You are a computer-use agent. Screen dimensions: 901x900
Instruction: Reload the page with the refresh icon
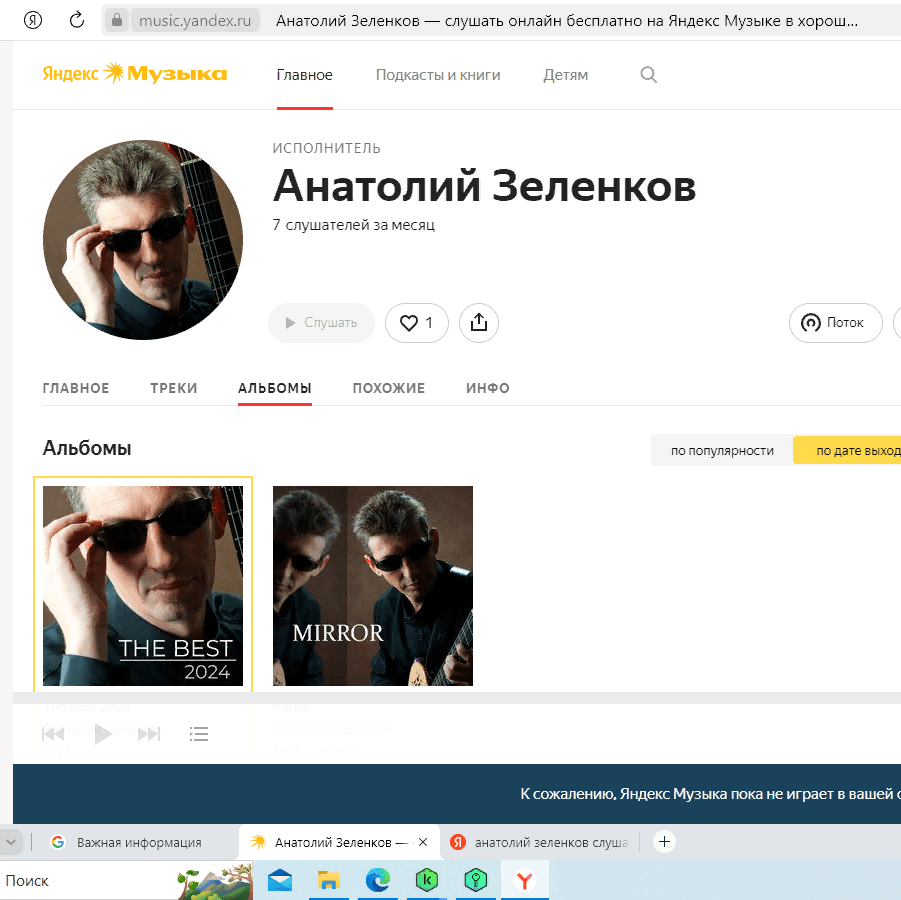[x=76, y=21]
